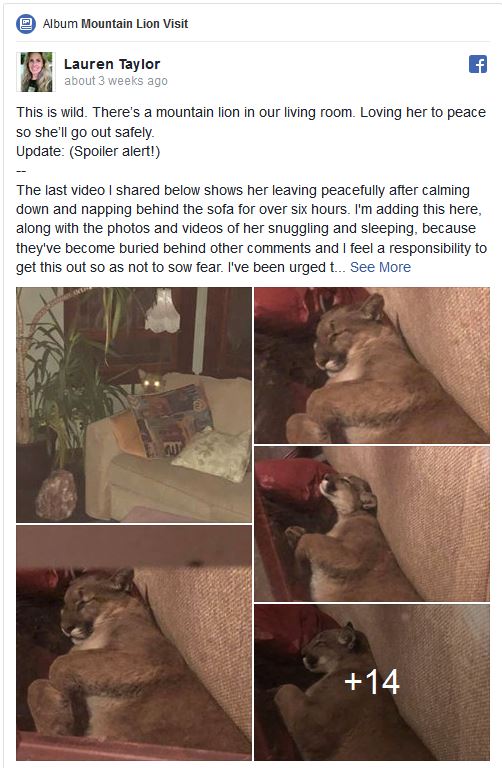Open bottom-left photo of sleeping lion
502x768 pixels.
(134, 643)
